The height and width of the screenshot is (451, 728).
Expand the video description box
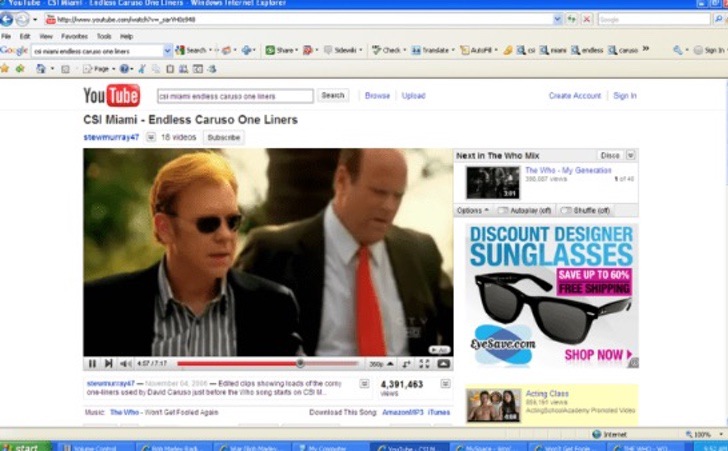point(364,384)
